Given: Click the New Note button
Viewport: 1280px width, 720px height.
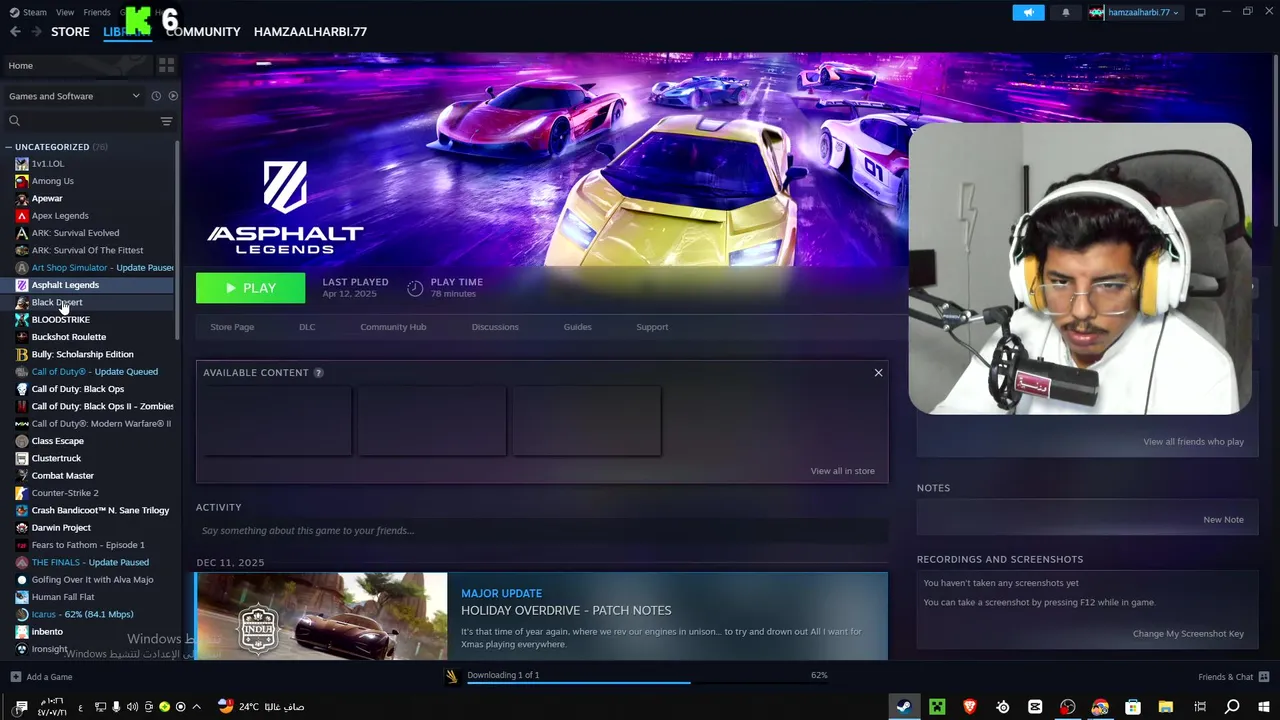Looking at the screenshot, I should click(1223, 520).
